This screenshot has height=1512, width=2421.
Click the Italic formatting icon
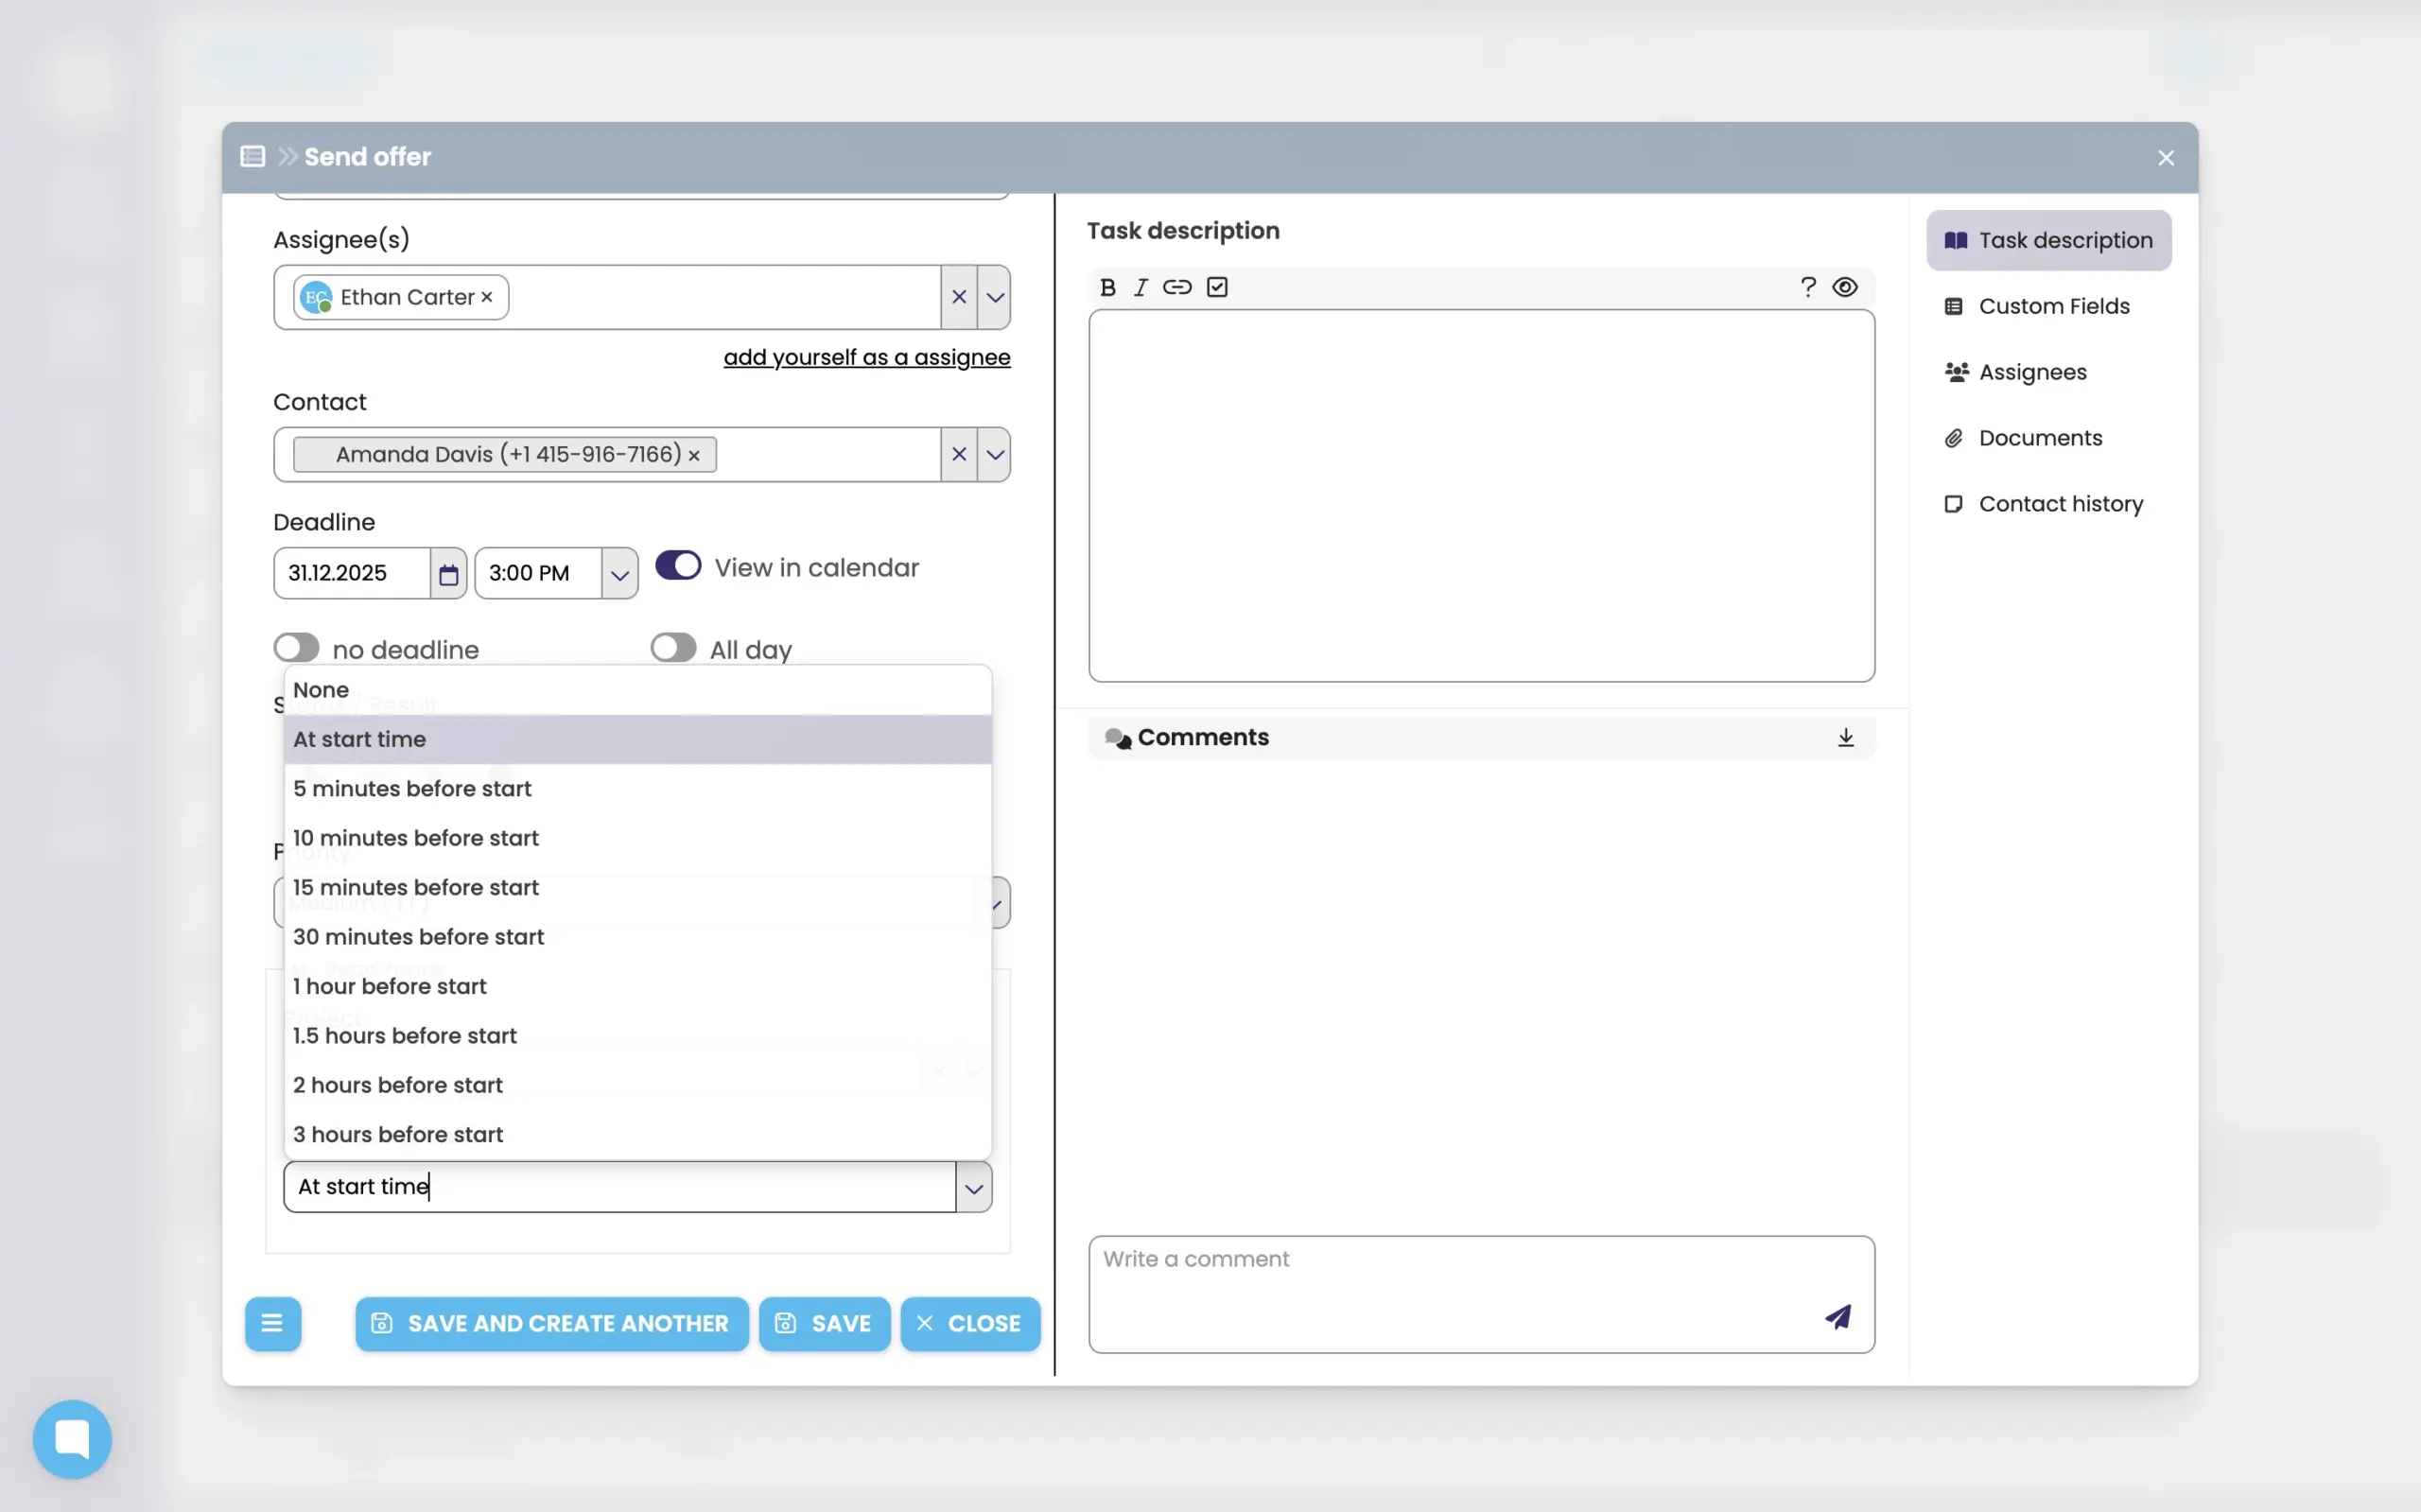click(1140, 288)
